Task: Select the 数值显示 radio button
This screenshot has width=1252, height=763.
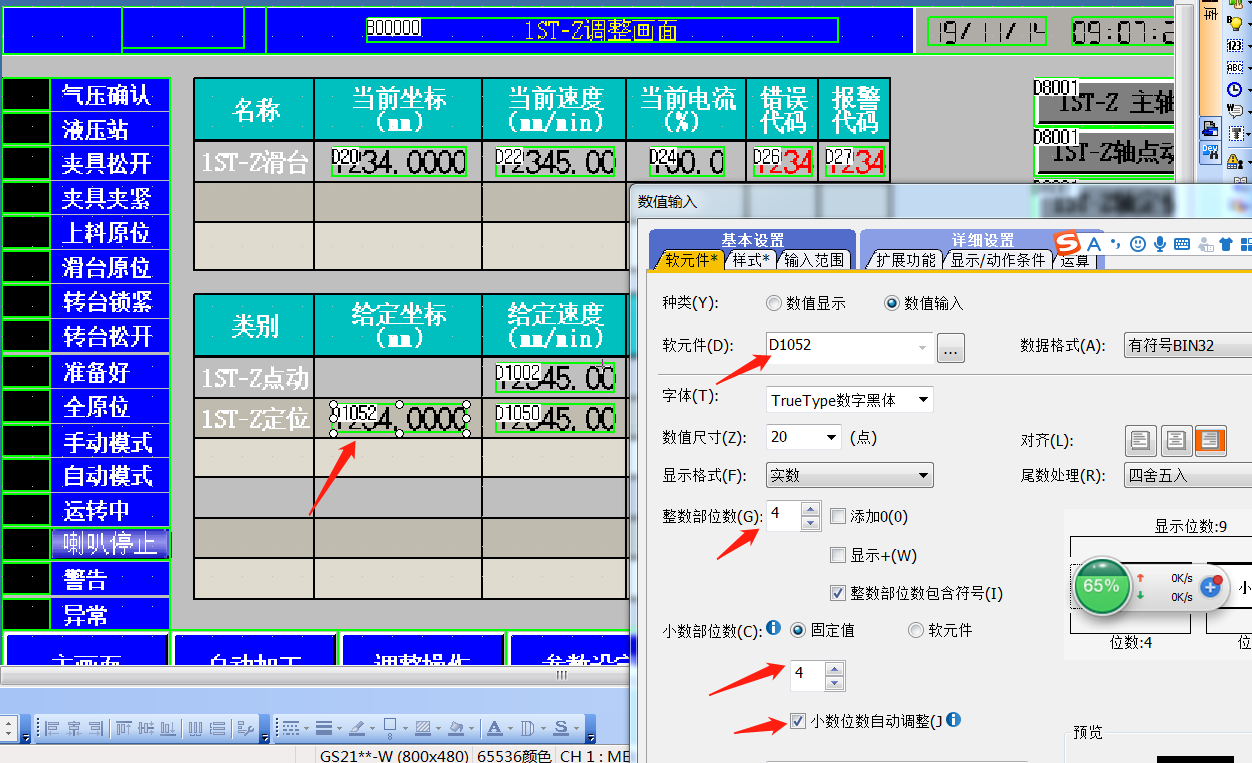Action: coord(773,303)
